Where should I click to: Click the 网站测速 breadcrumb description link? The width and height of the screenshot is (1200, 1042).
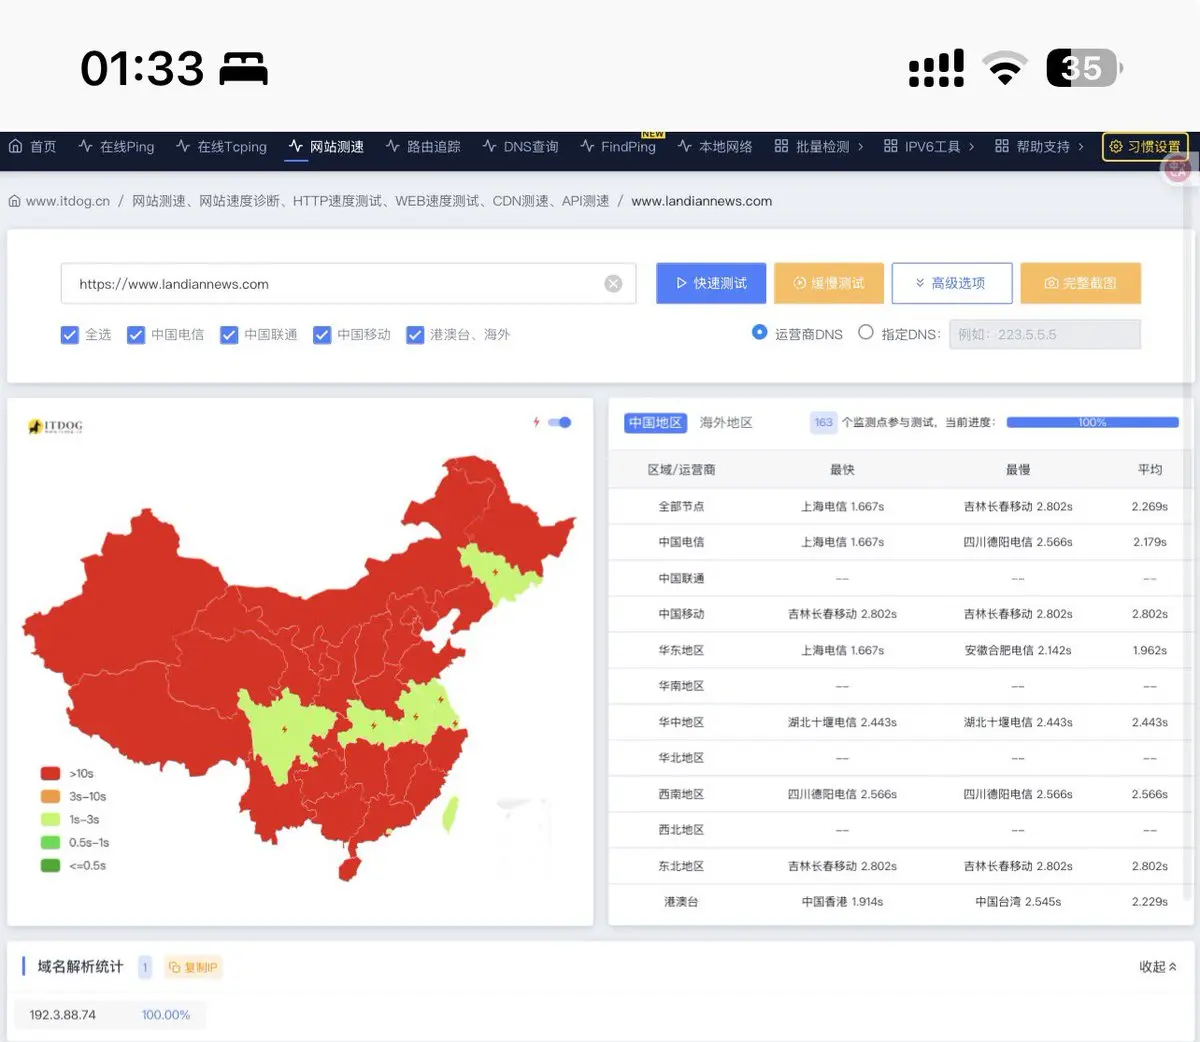point(371,201)
